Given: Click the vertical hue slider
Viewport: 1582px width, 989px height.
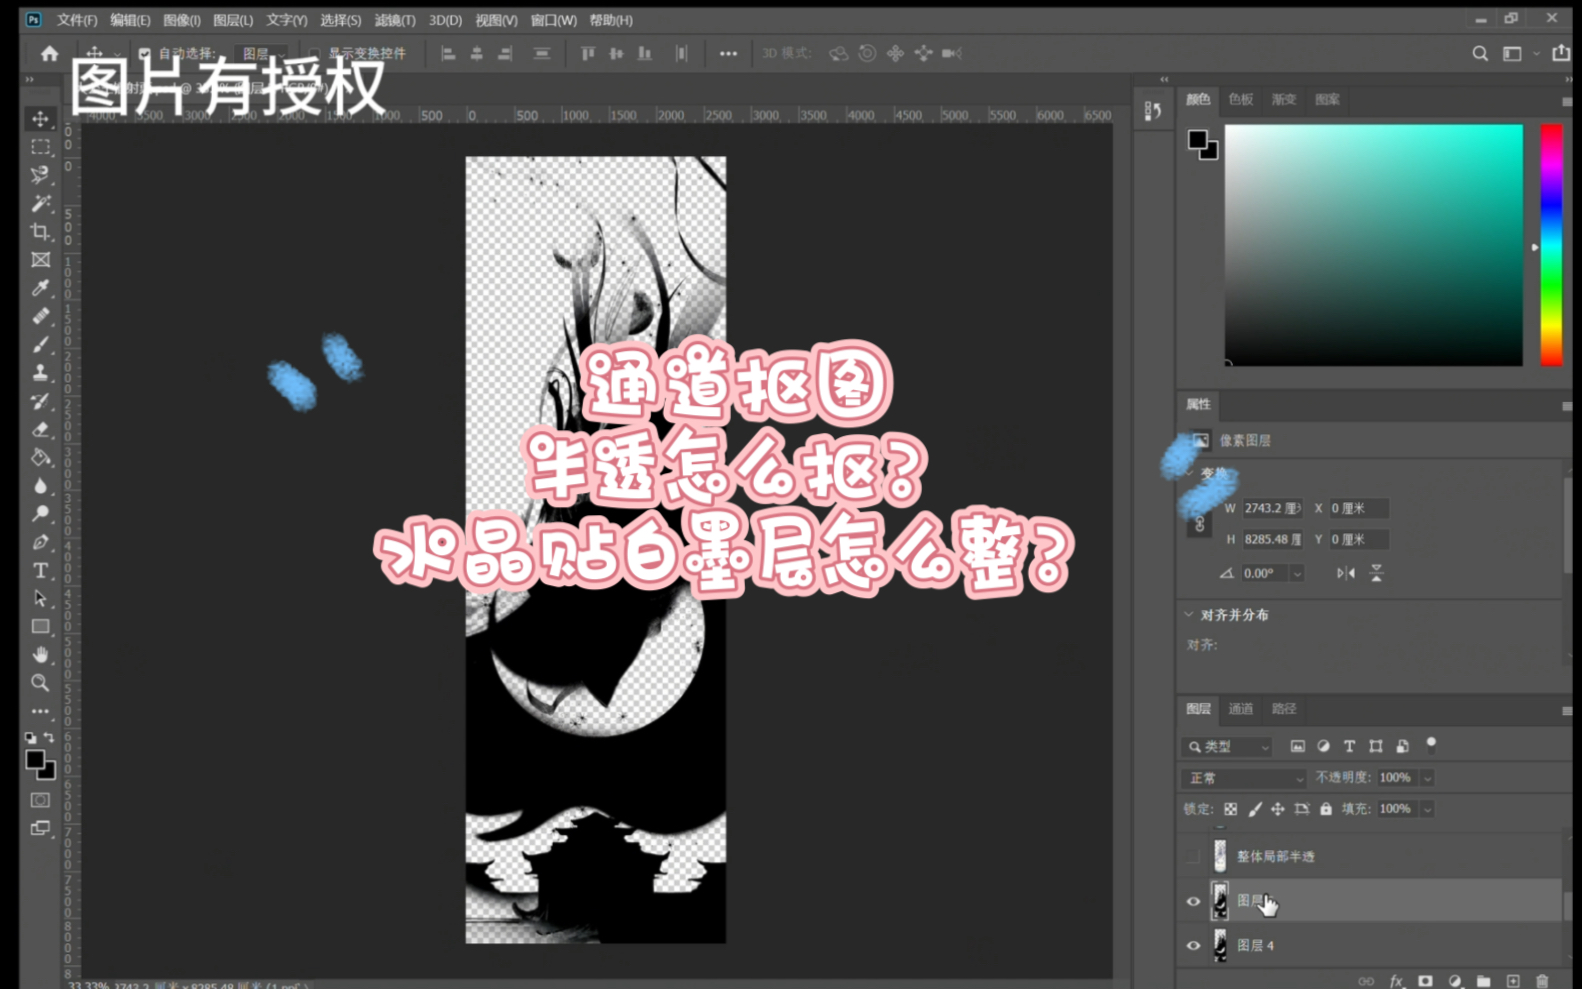Looking at the screenshot, I should click(x=1551, y=245).
